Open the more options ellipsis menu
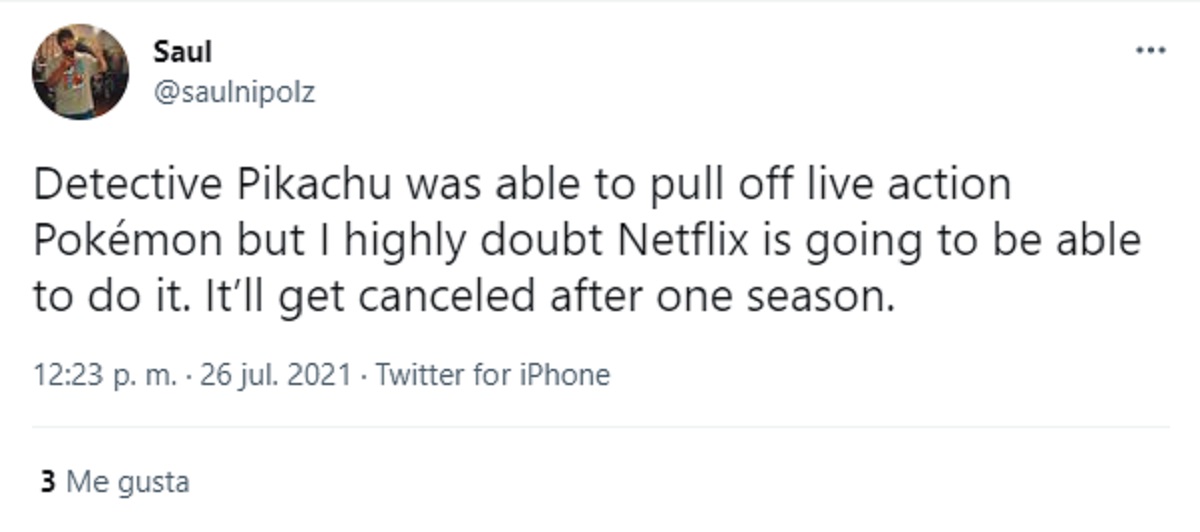The width and height of the screenshot is (1200, 532). coord(1152,51)
